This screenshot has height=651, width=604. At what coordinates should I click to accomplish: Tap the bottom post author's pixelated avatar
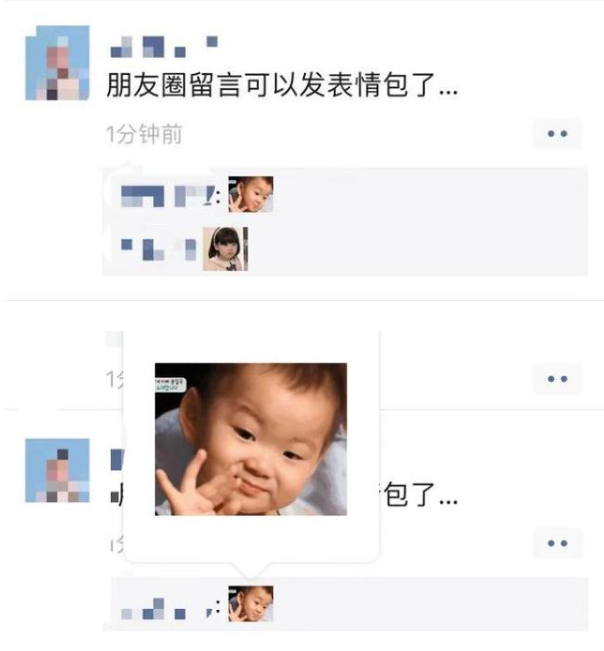click(57, 470)
